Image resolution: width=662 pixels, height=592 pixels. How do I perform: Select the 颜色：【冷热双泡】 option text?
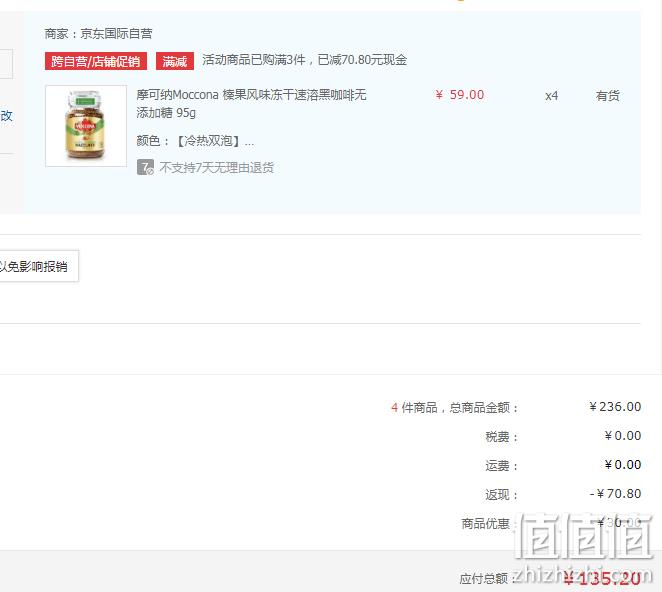coord(195,141)
